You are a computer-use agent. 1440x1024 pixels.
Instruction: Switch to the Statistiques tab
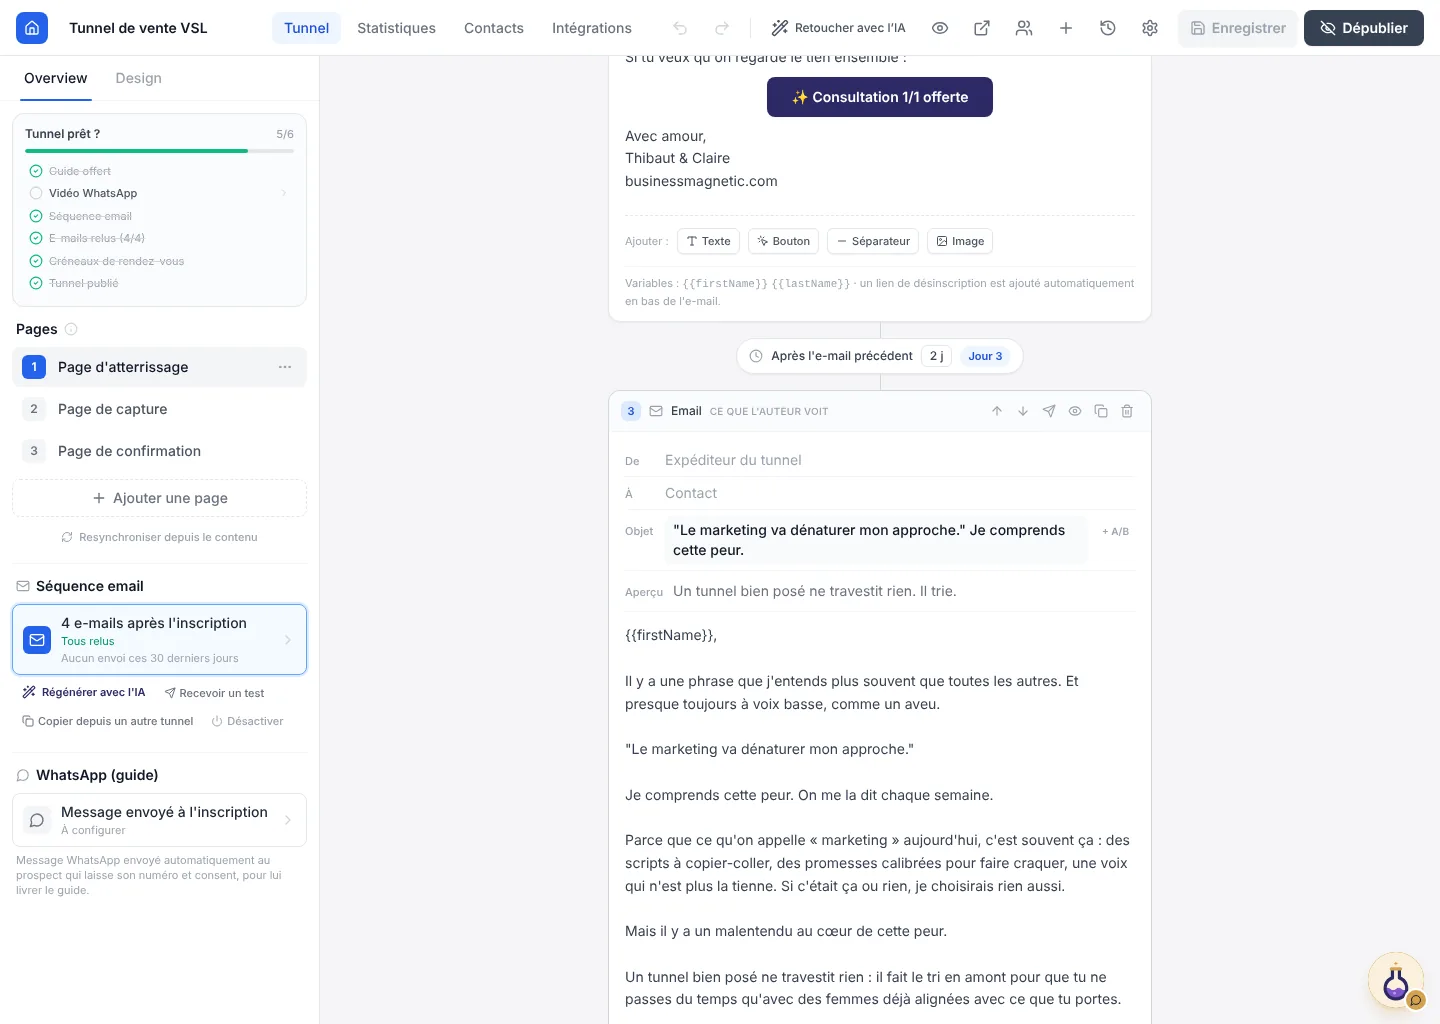tap(396, 28)
